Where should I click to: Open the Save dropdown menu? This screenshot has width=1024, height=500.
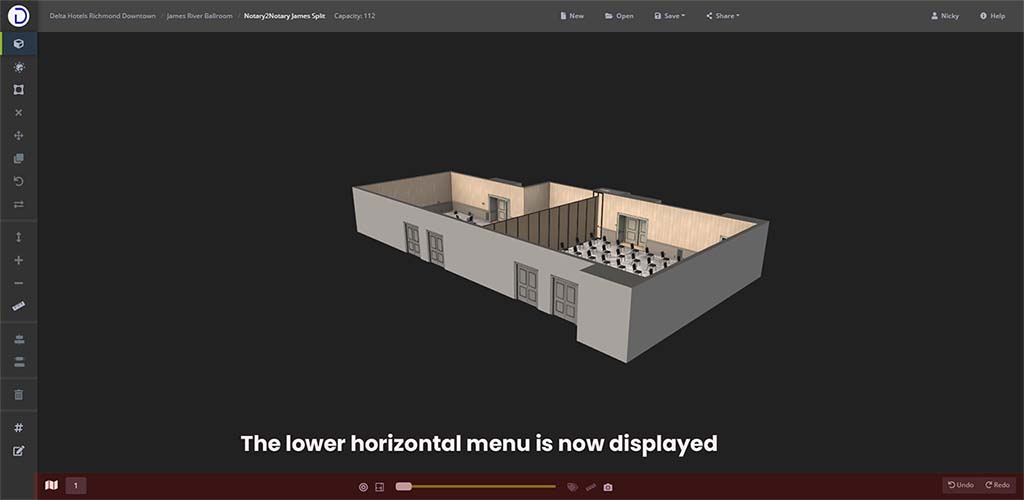669,16
